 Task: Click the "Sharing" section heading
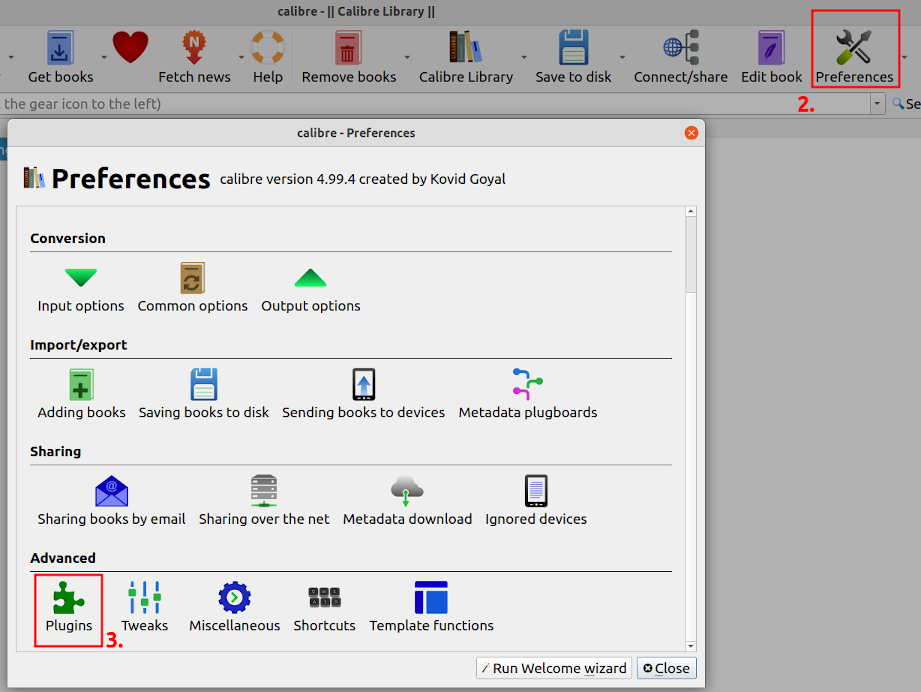(56, 451)
